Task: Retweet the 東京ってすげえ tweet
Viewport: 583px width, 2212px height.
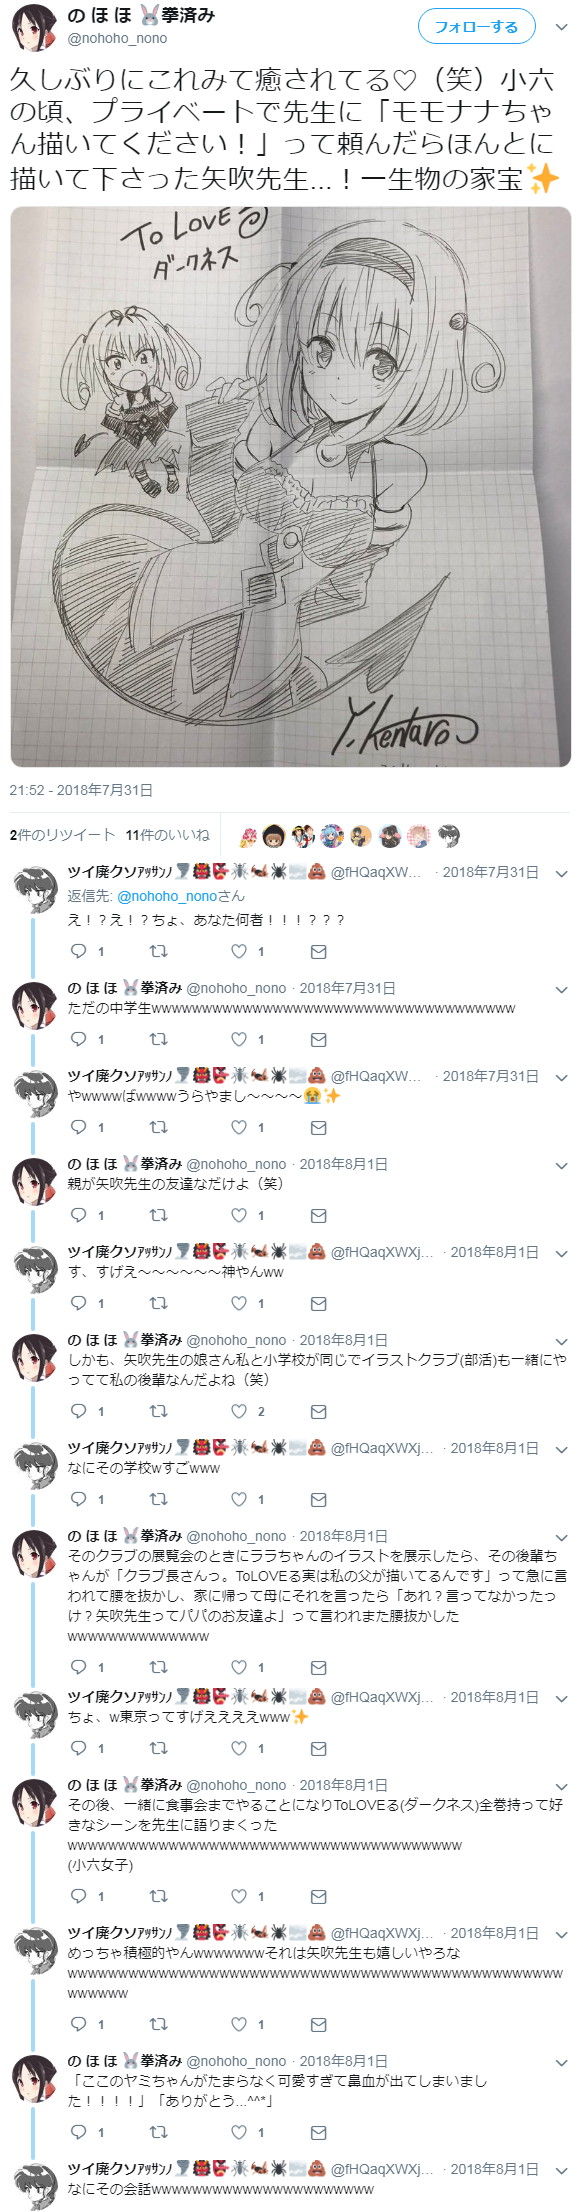Action: [158, 1748]
